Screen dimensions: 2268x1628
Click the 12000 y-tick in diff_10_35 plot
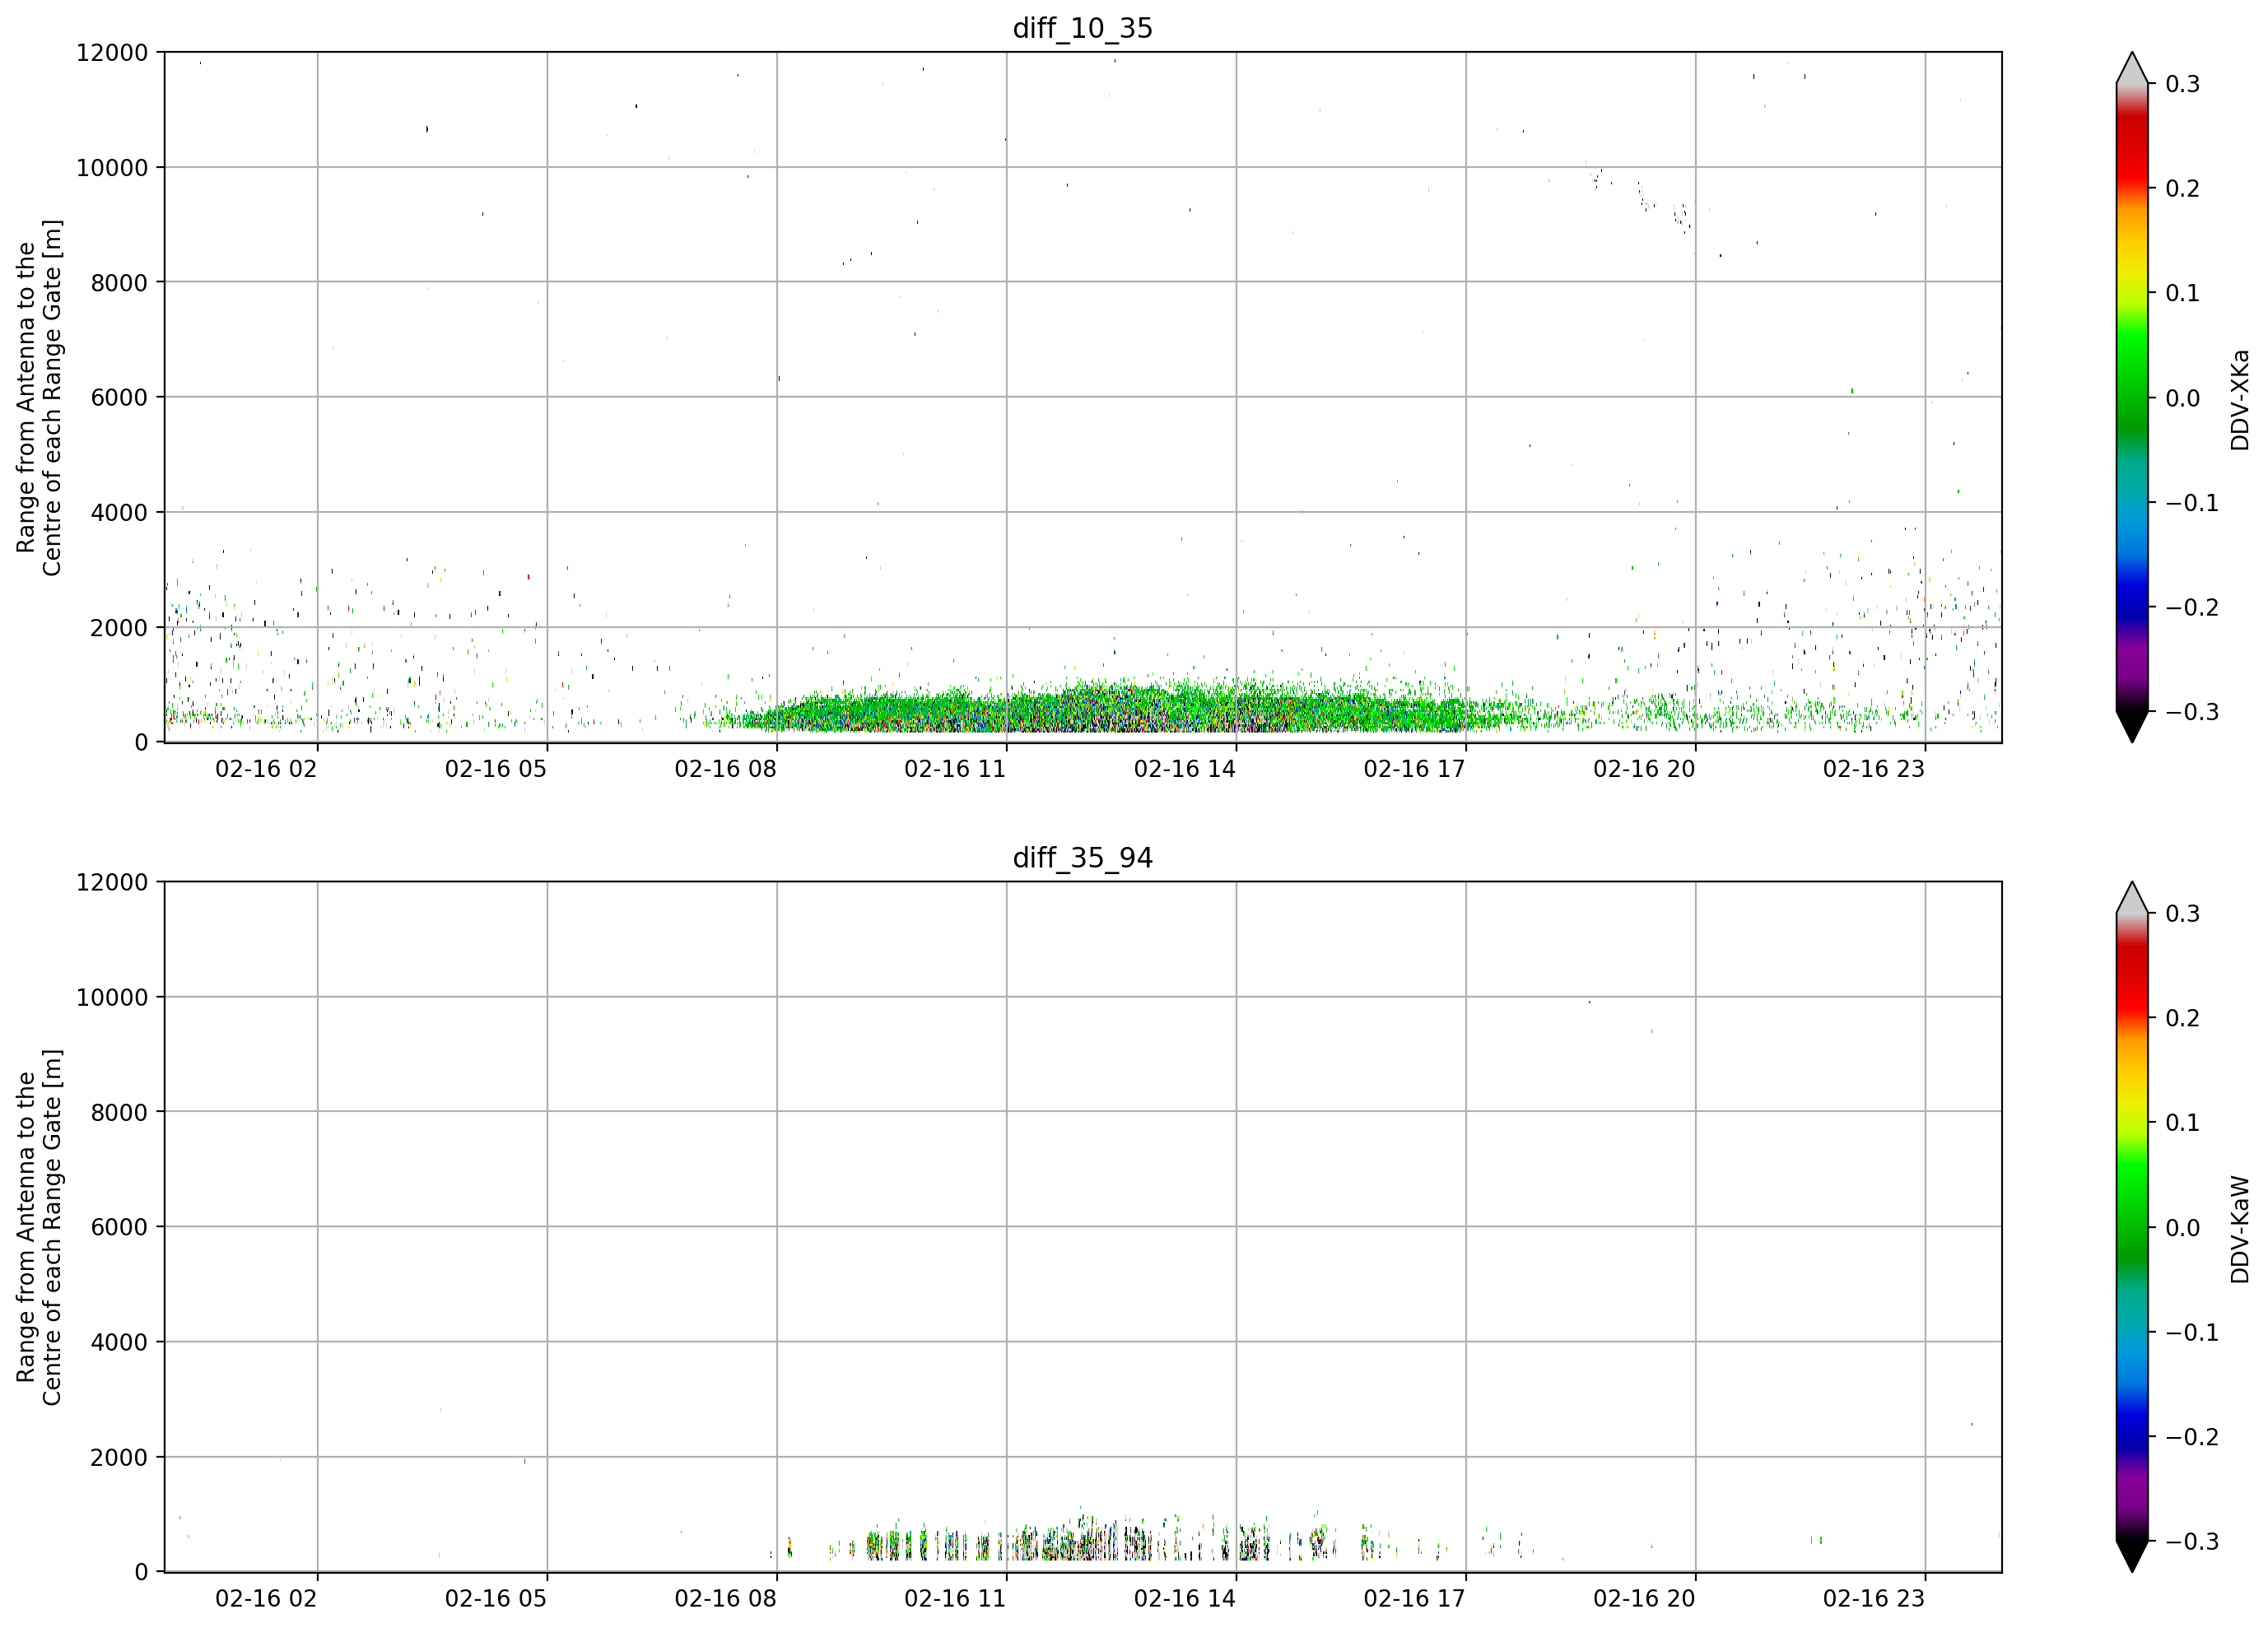coord(112,52)
